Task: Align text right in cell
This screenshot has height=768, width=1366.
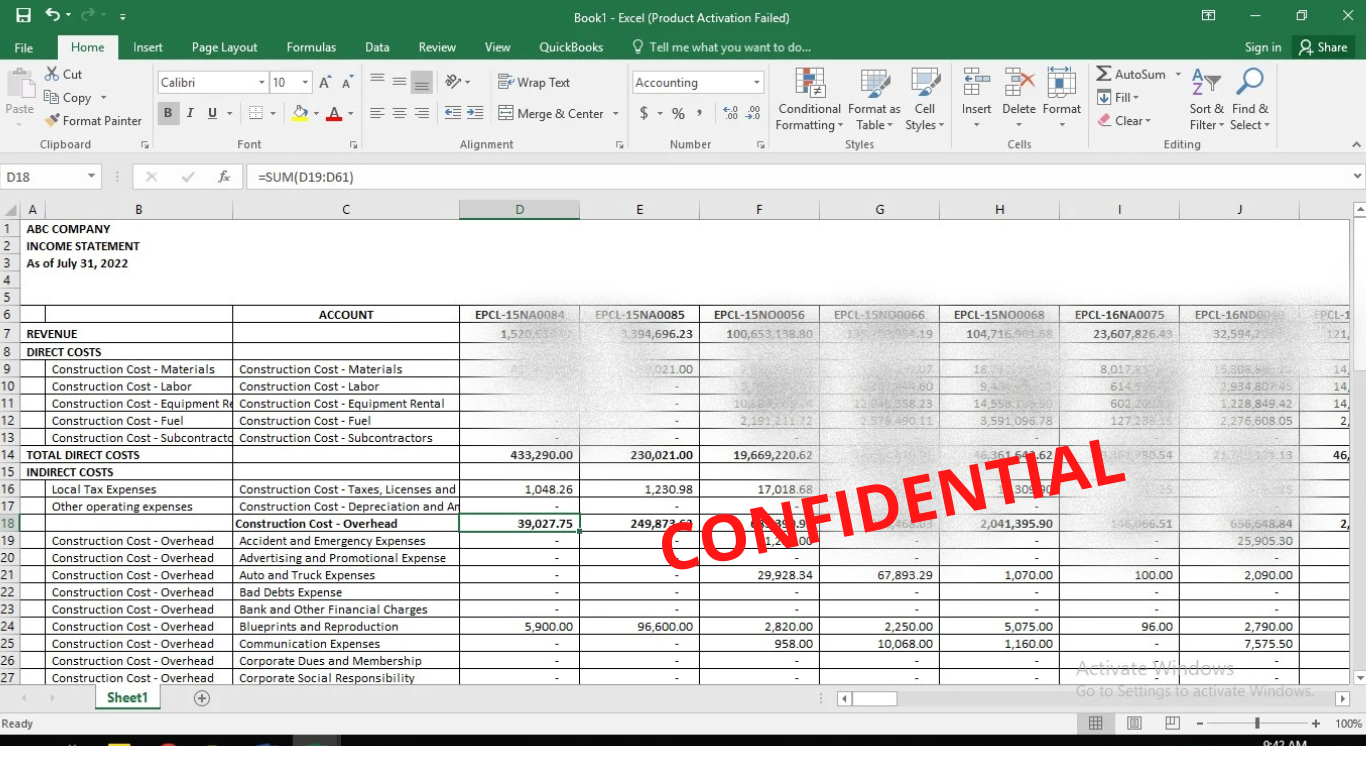Action: [x=421, y=113]
